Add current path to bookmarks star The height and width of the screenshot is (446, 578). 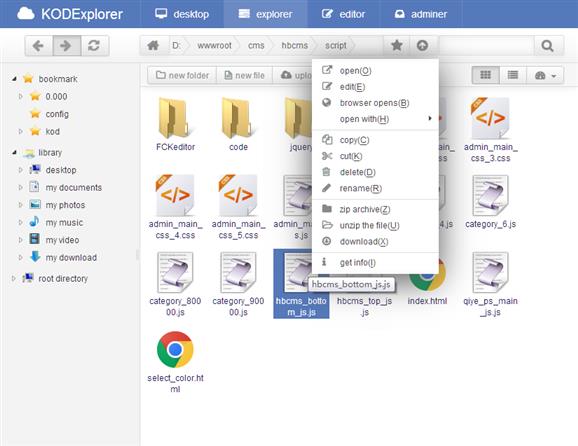pos(397,46)
